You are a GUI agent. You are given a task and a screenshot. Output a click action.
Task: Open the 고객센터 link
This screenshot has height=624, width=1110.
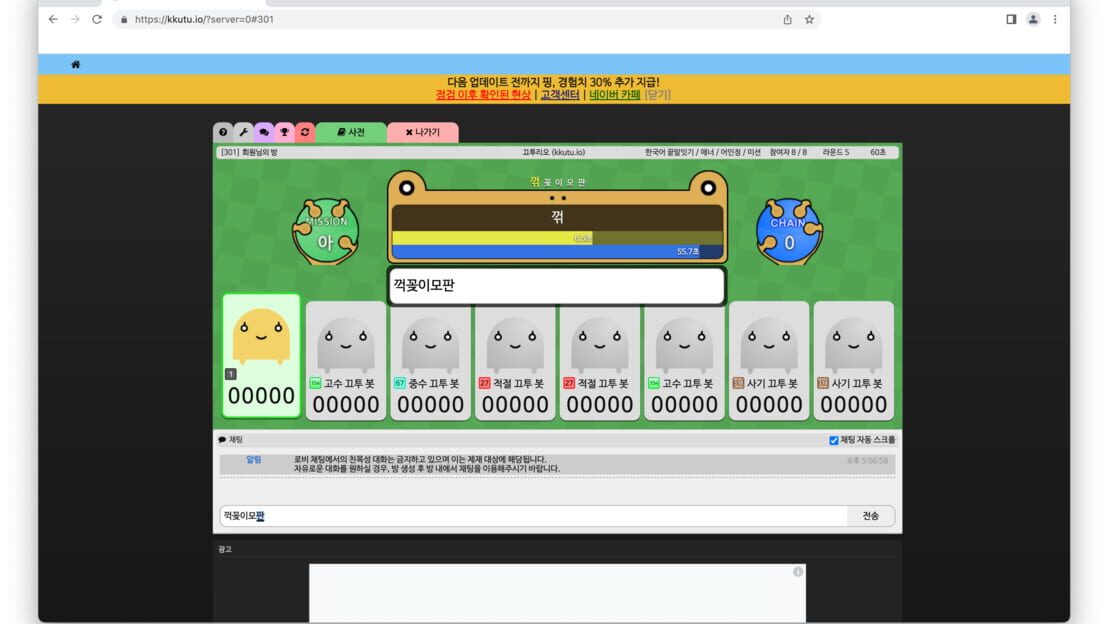coord(560,95)
